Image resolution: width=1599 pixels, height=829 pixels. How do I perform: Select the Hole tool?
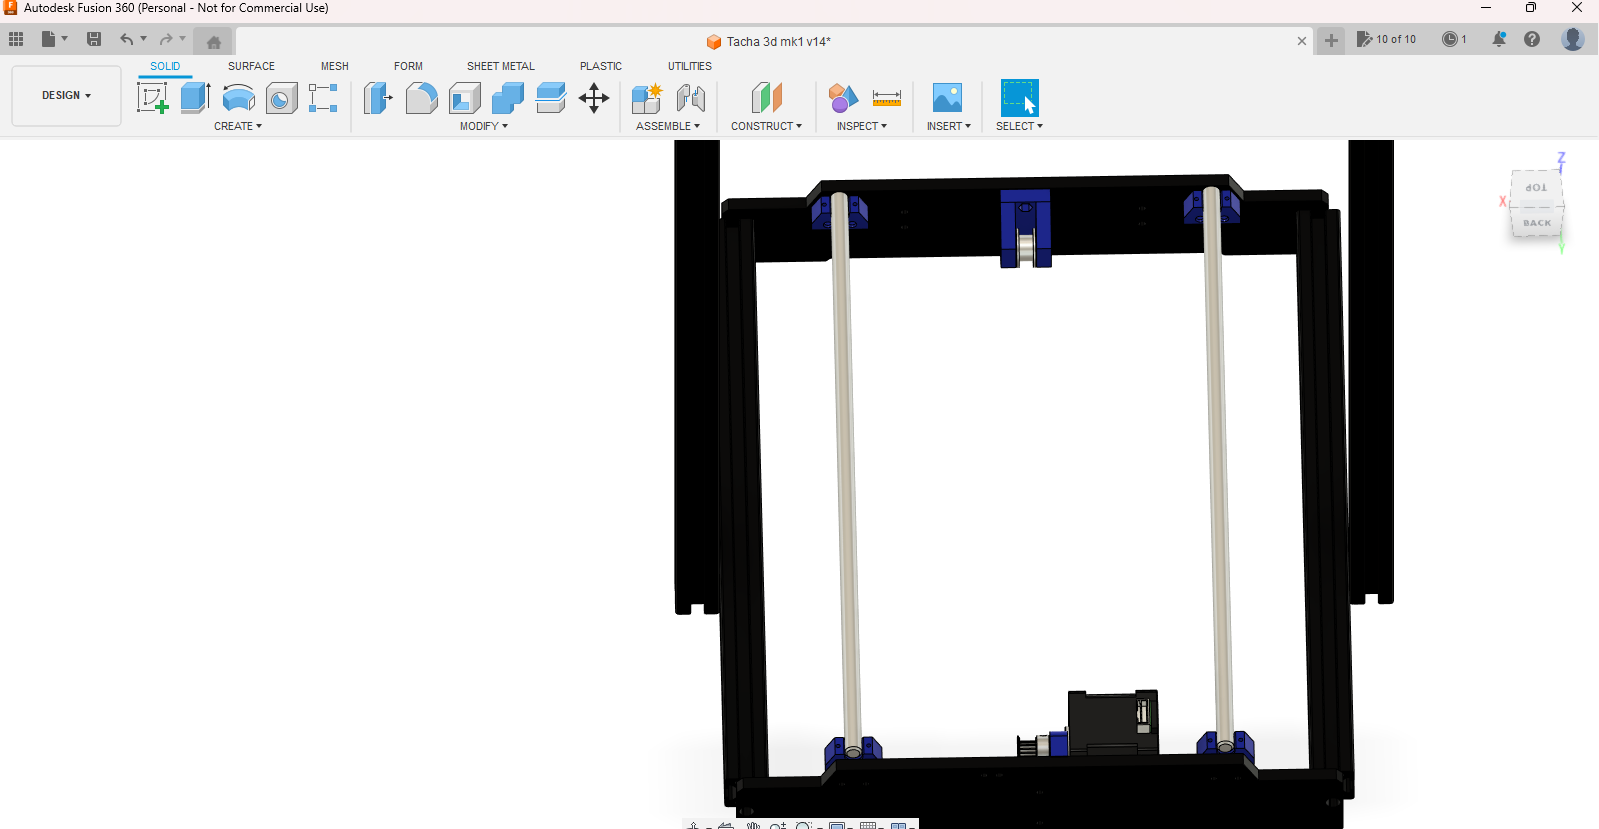[281, 98]
